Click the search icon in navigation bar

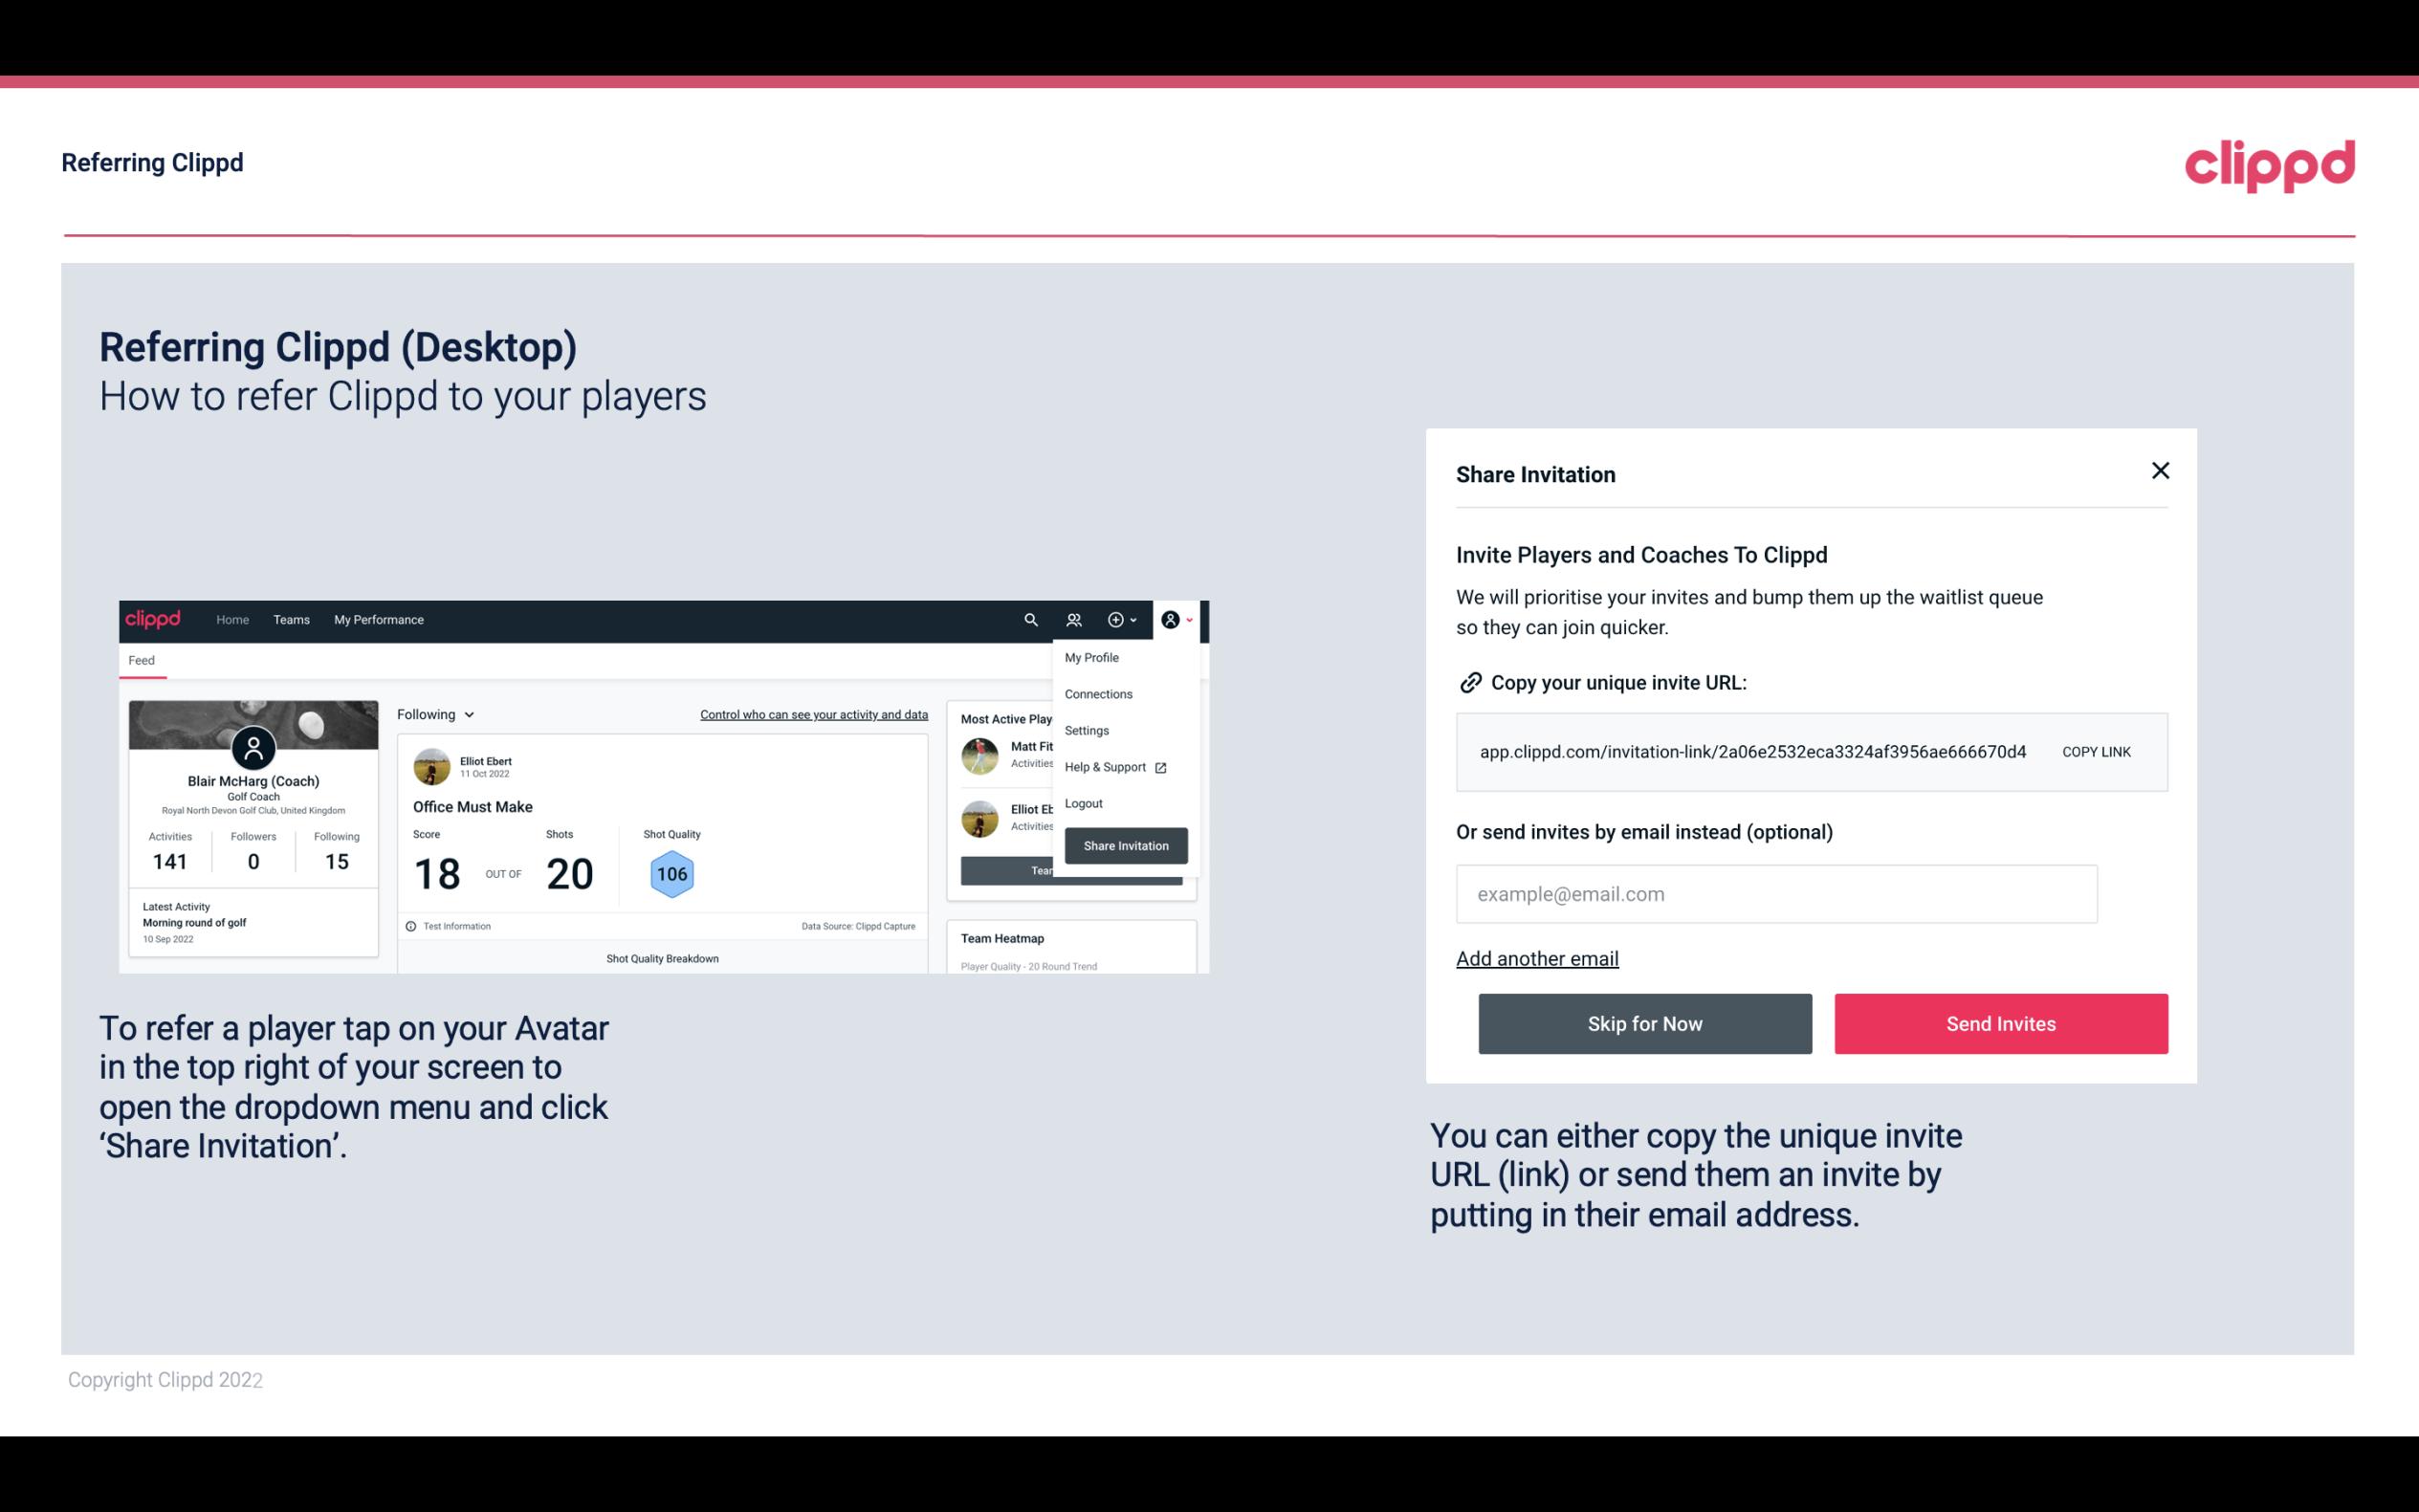coord(1027,619)
